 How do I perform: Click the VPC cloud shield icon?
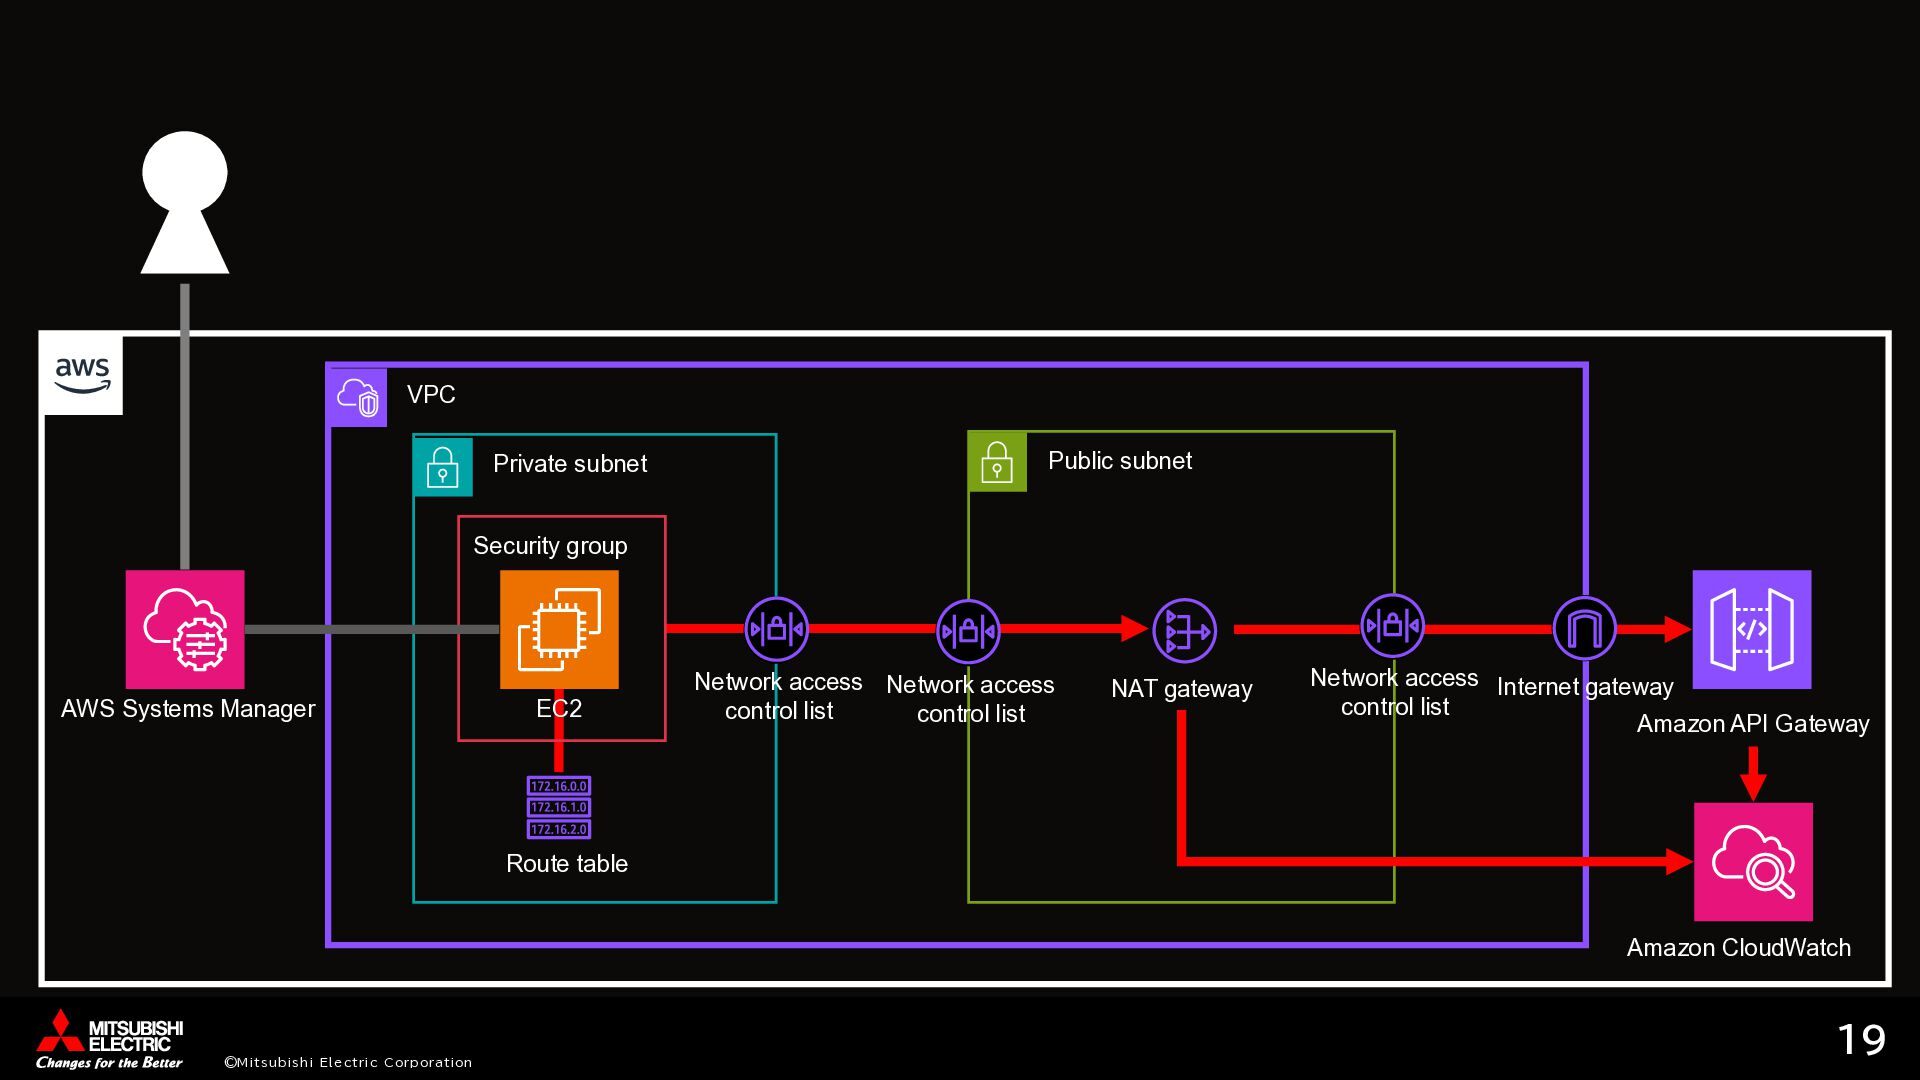click(x=358, y=397)
